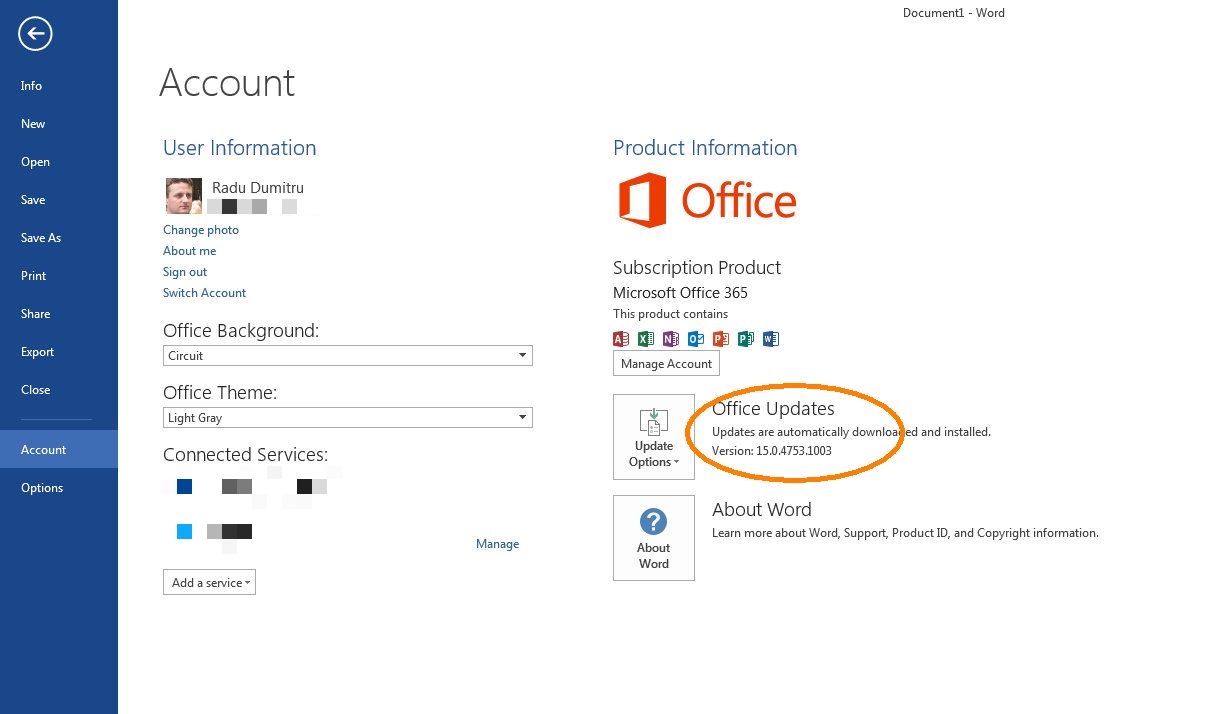This screenshot has width=1209, height=714.
Task: Click the Product Information heading
Action: coord(705,148)
